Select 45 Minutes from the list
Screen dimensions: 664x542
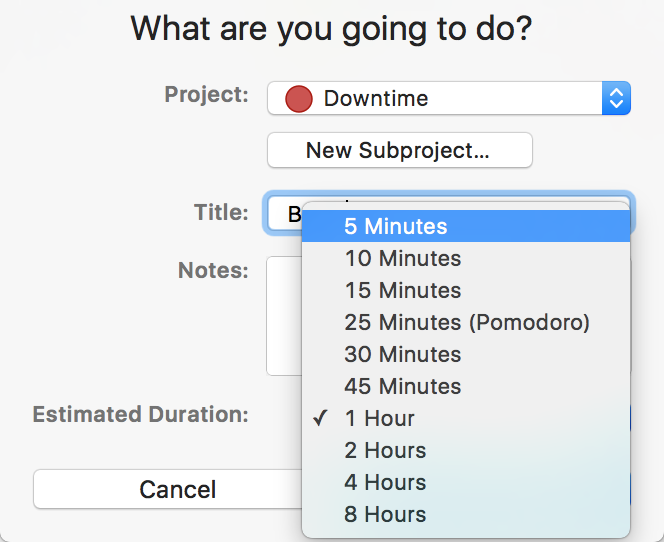[466, 386]
